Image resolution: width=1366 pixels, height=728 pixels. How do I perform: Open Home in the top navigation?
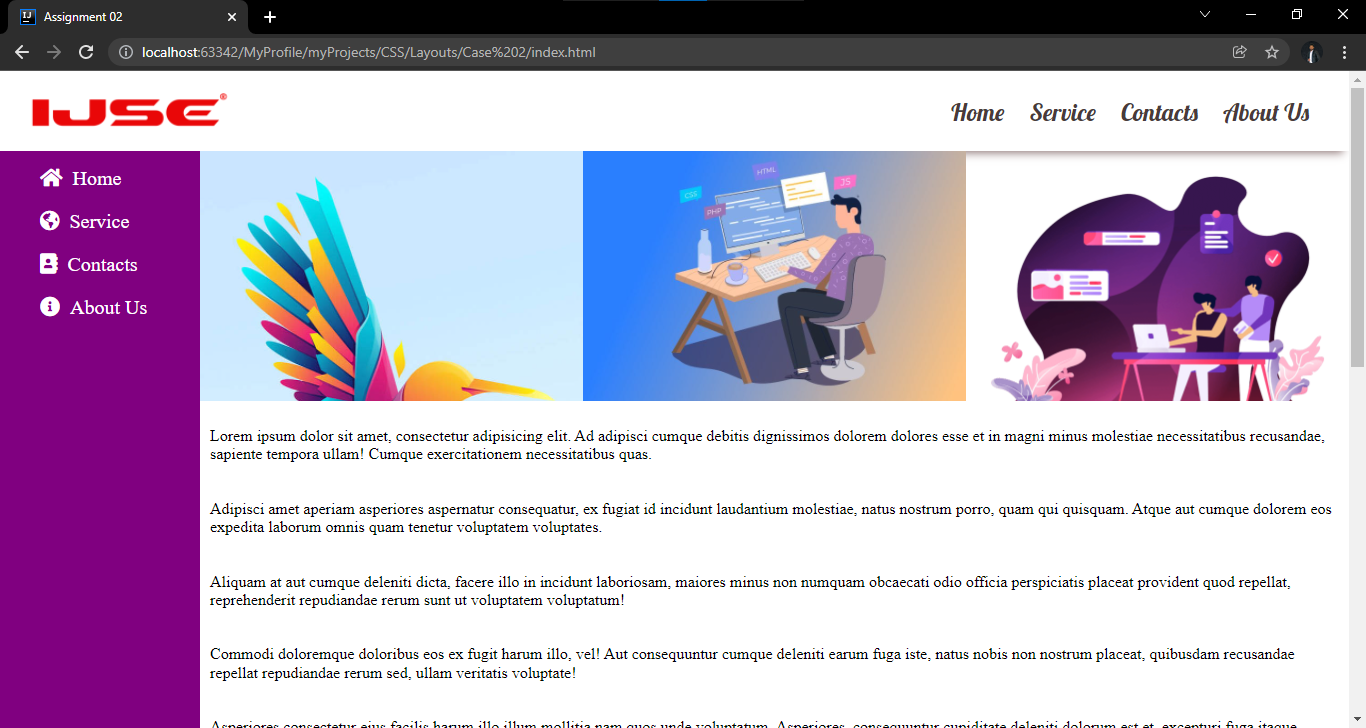(x=978, y=112)
